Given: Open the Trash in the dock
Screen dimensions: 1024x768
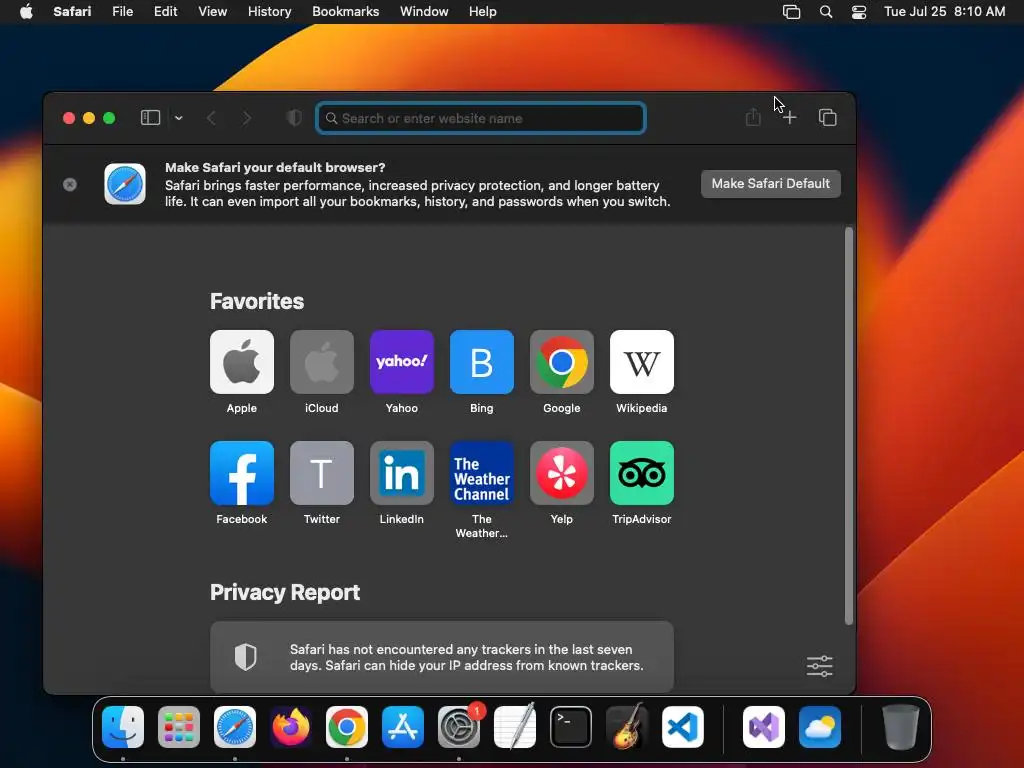Looking at the screenshot, I should 901,727.
